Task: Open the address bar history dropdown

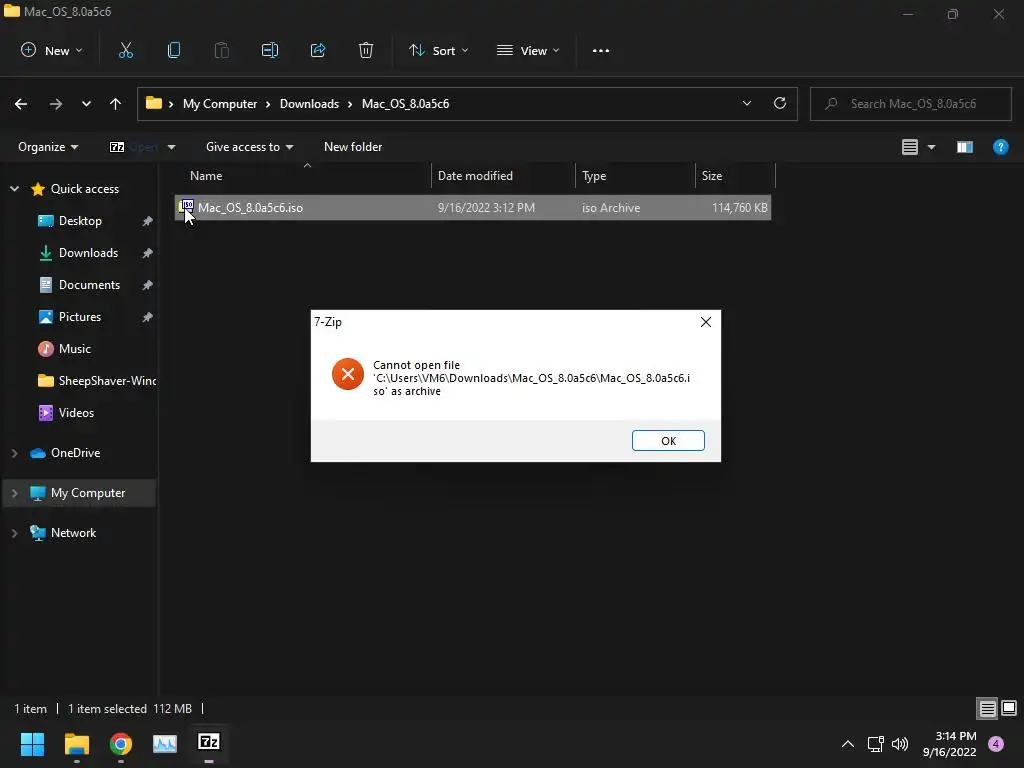Action: pos(746,103)
